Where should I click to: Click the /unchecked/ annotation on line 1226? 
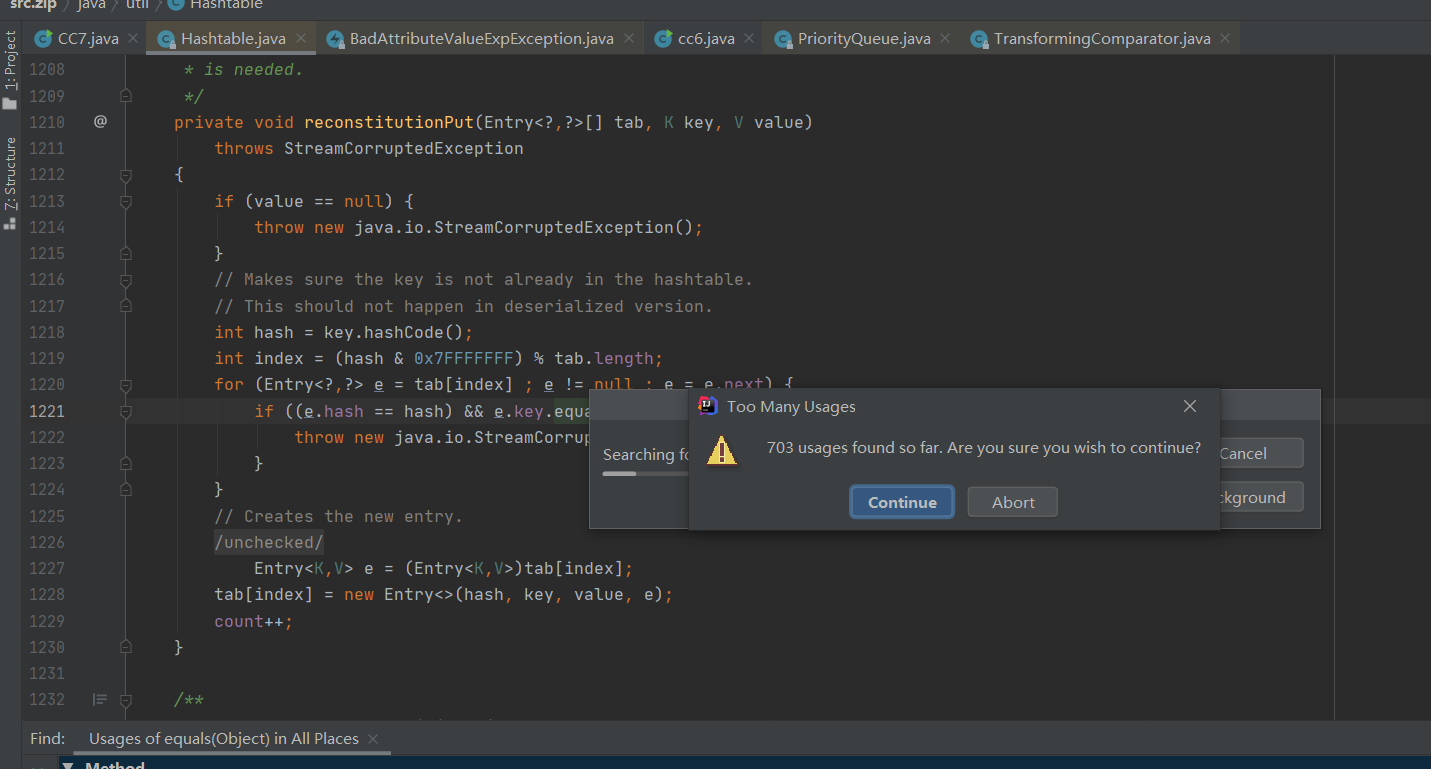(269, 542)
